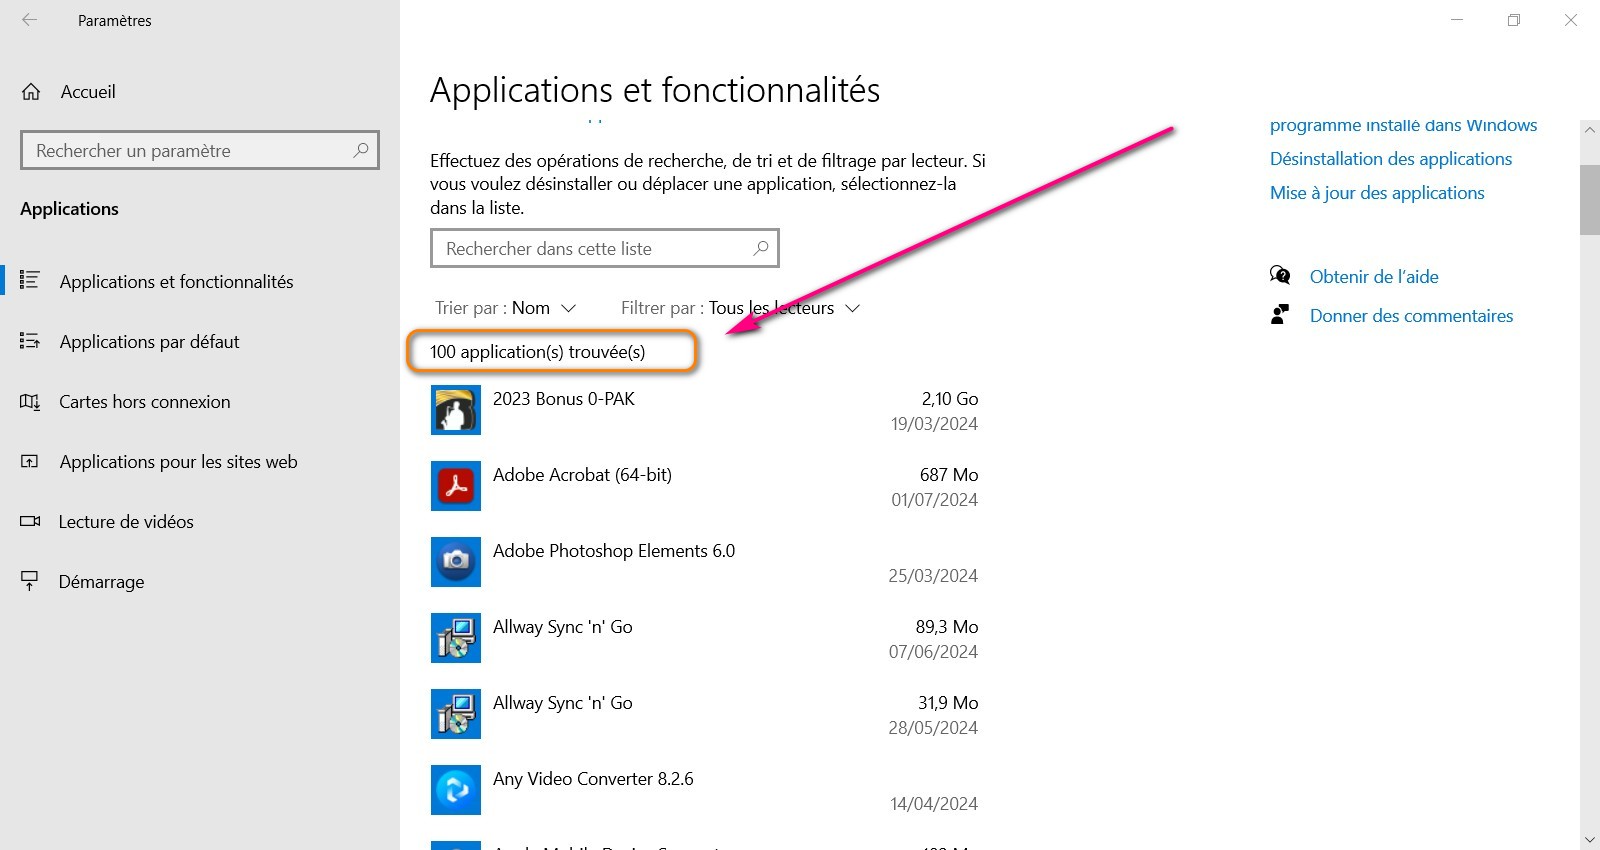The image size is (1600, 850).
Task: Click the Cartes hors connexion map icon
Action: (x=30, y=402)
